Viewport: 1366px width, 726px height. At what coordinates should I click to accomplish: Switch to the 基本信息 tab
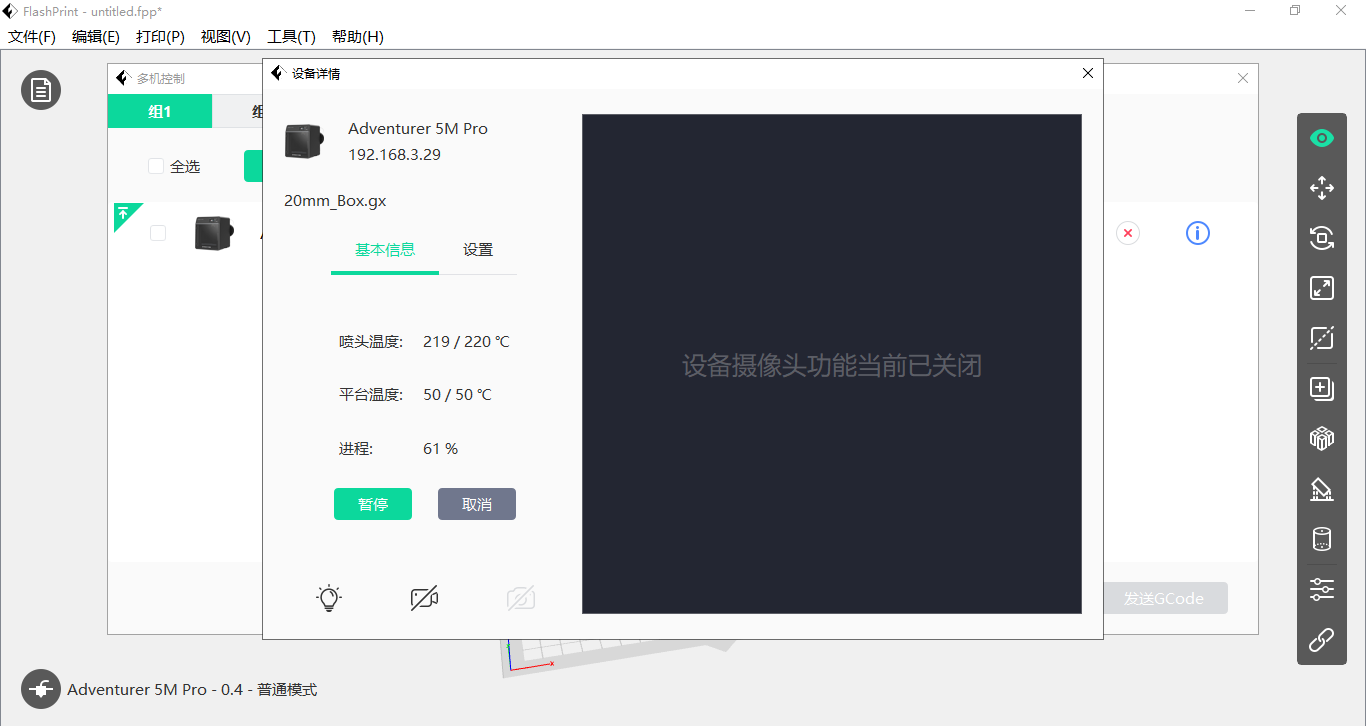point(385,250)
